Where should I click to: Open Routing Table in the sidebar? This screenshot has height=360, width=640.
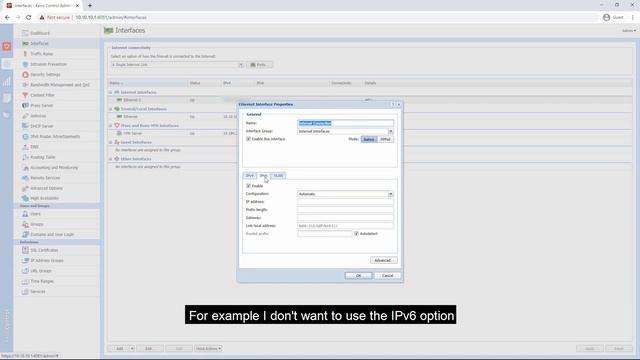tap(42, 157)
